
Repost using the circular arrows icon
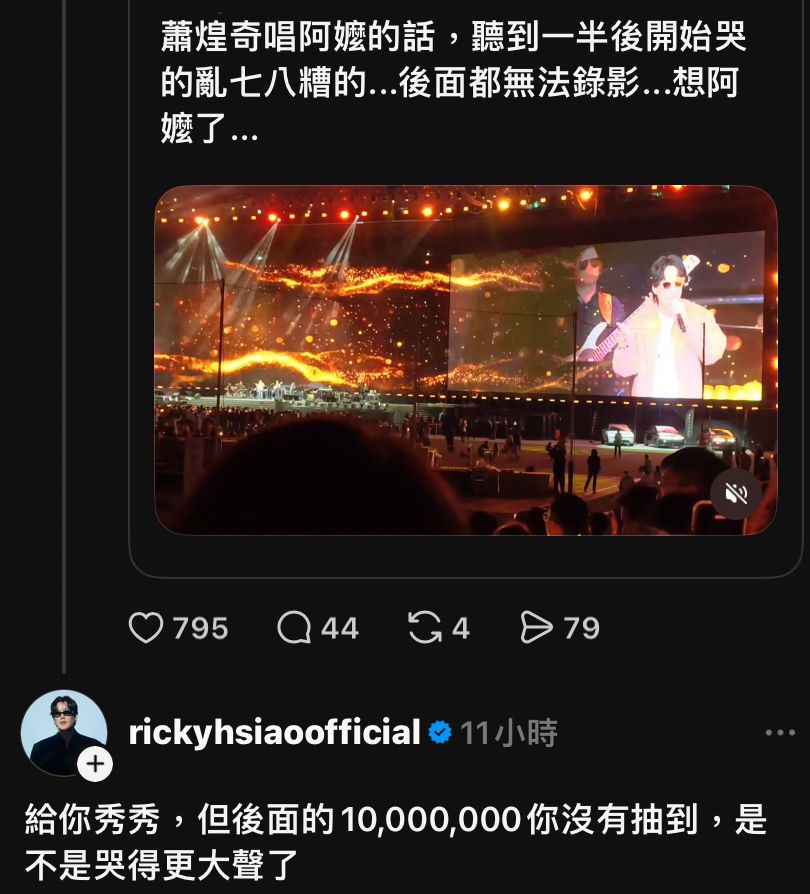coord(425,628)
